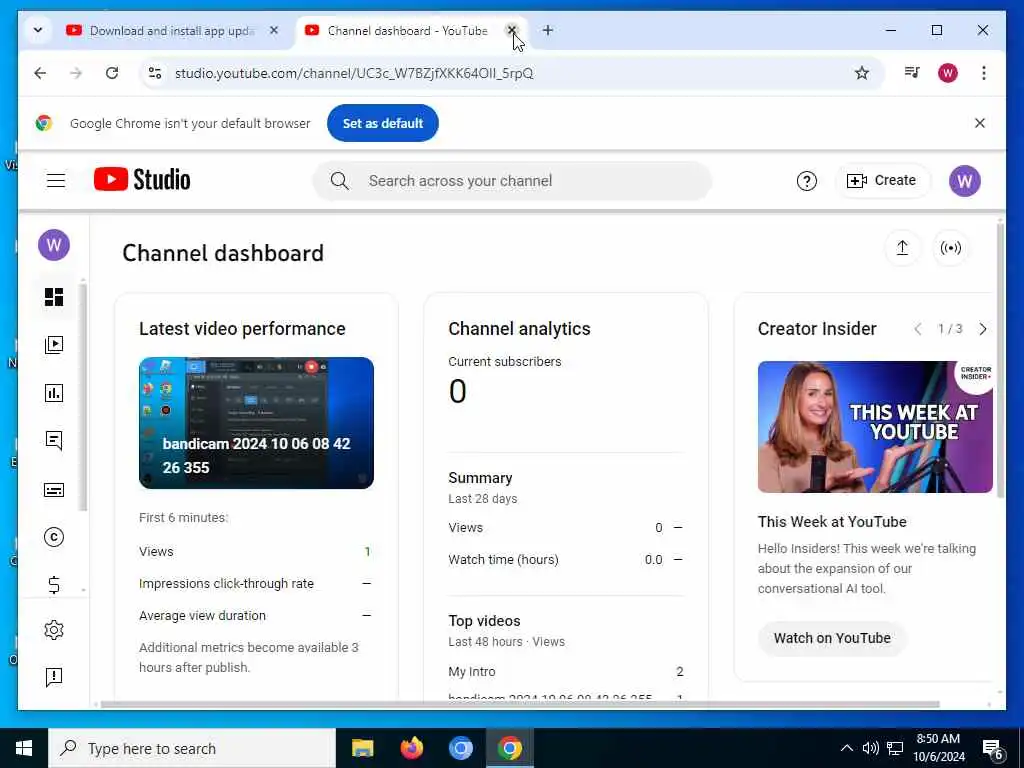Click the sidebar navigation scrollbar
1024x768 pixels.
pos(83,397)
